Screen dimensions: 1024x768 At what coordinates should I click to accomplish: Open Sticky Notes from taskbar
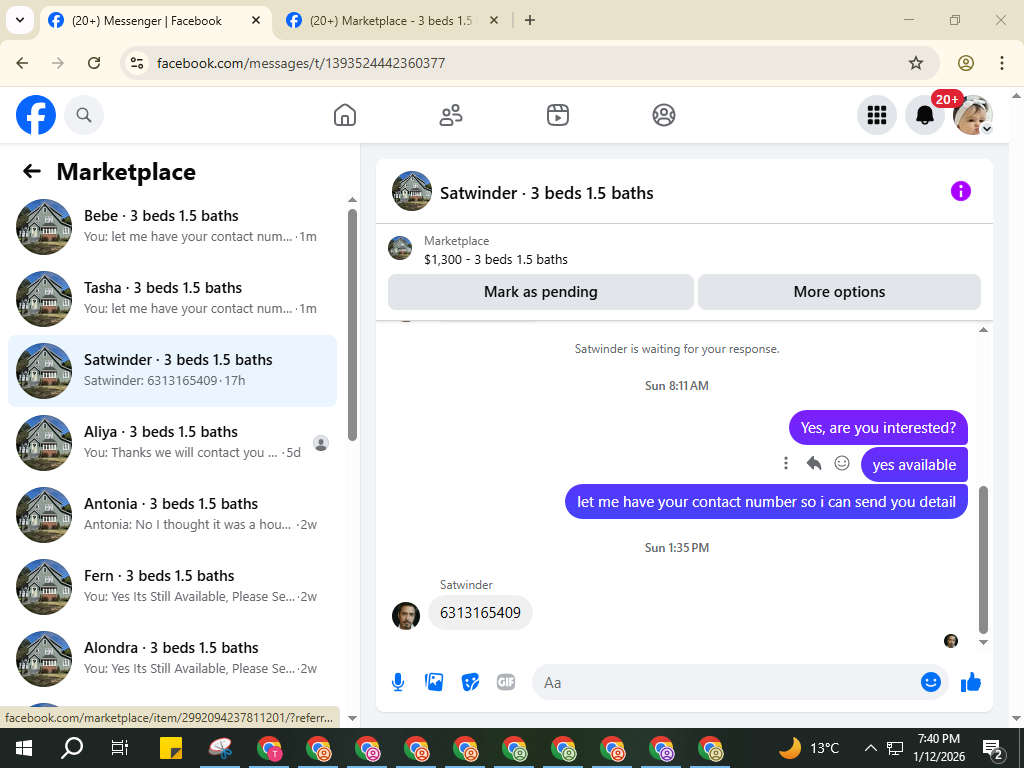point(171,748)
